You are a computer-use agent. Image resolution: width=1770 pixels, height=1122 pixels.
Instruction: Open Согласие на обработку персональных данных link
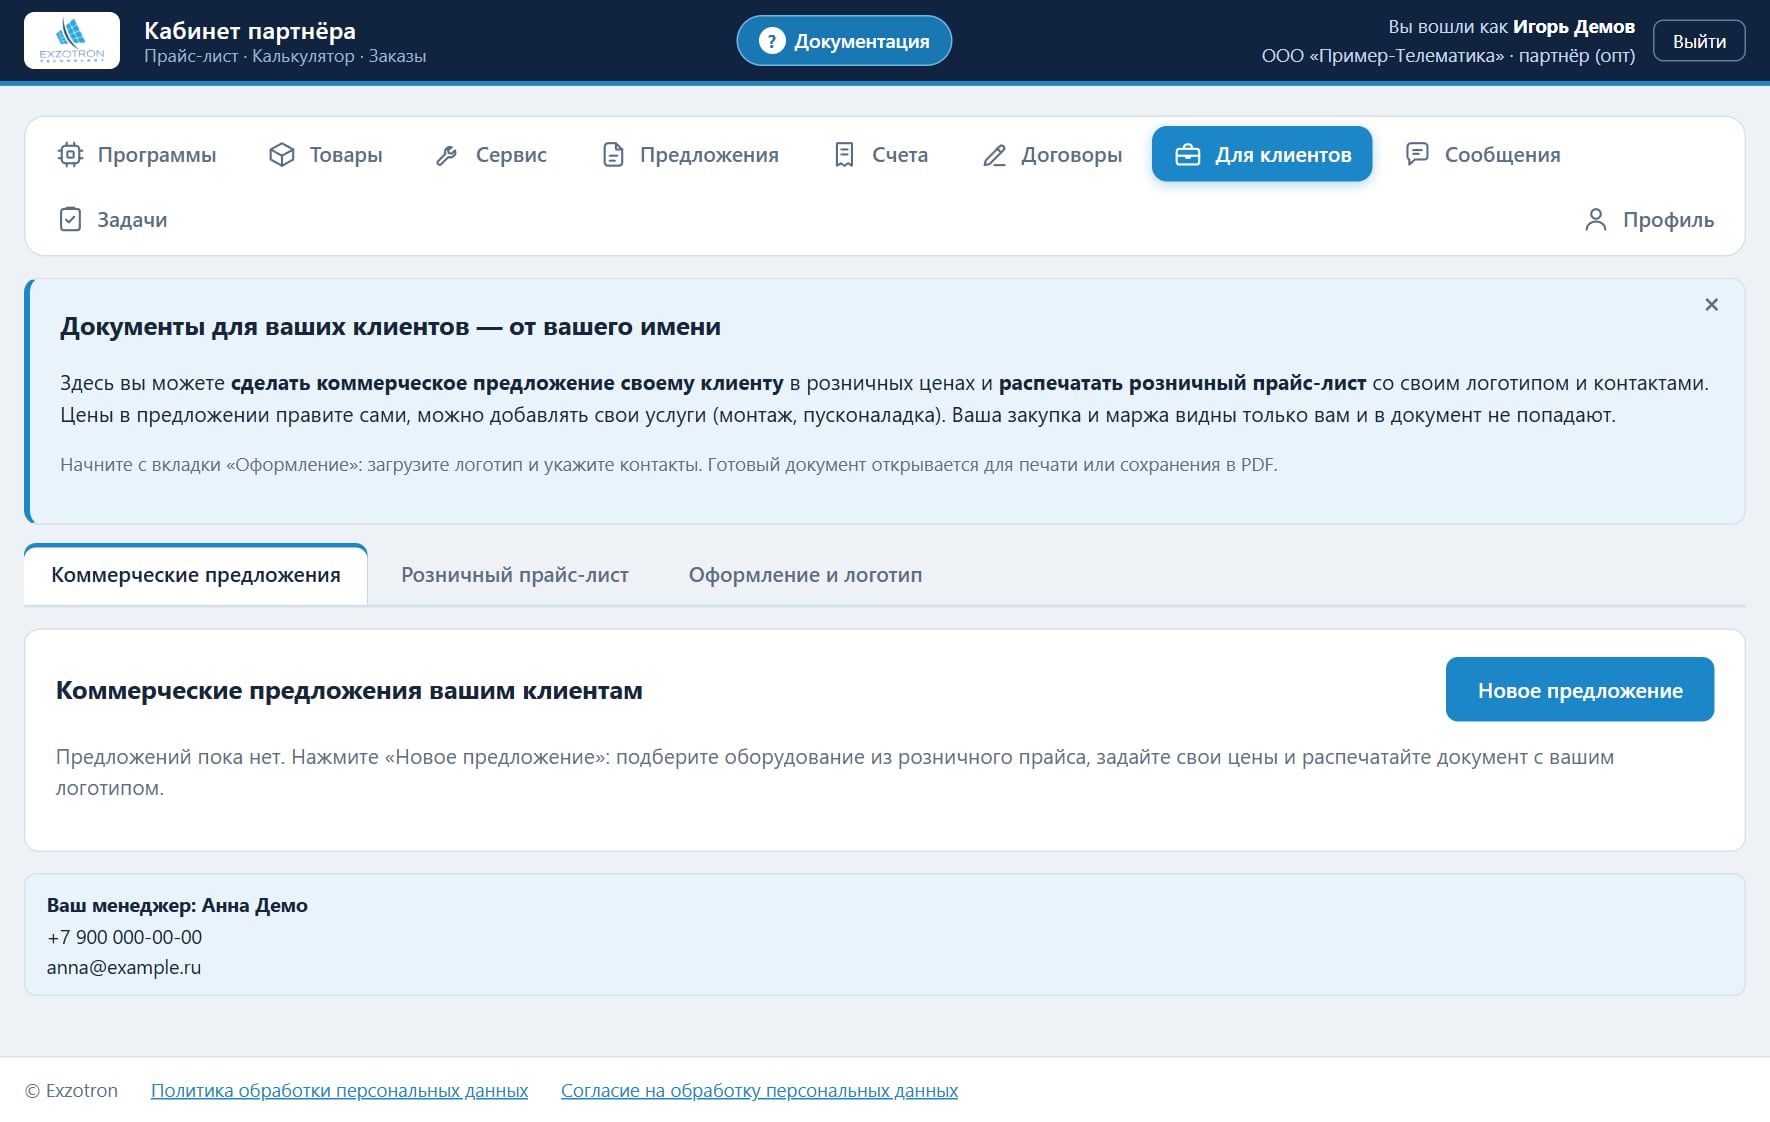(x=759, y=1091)
